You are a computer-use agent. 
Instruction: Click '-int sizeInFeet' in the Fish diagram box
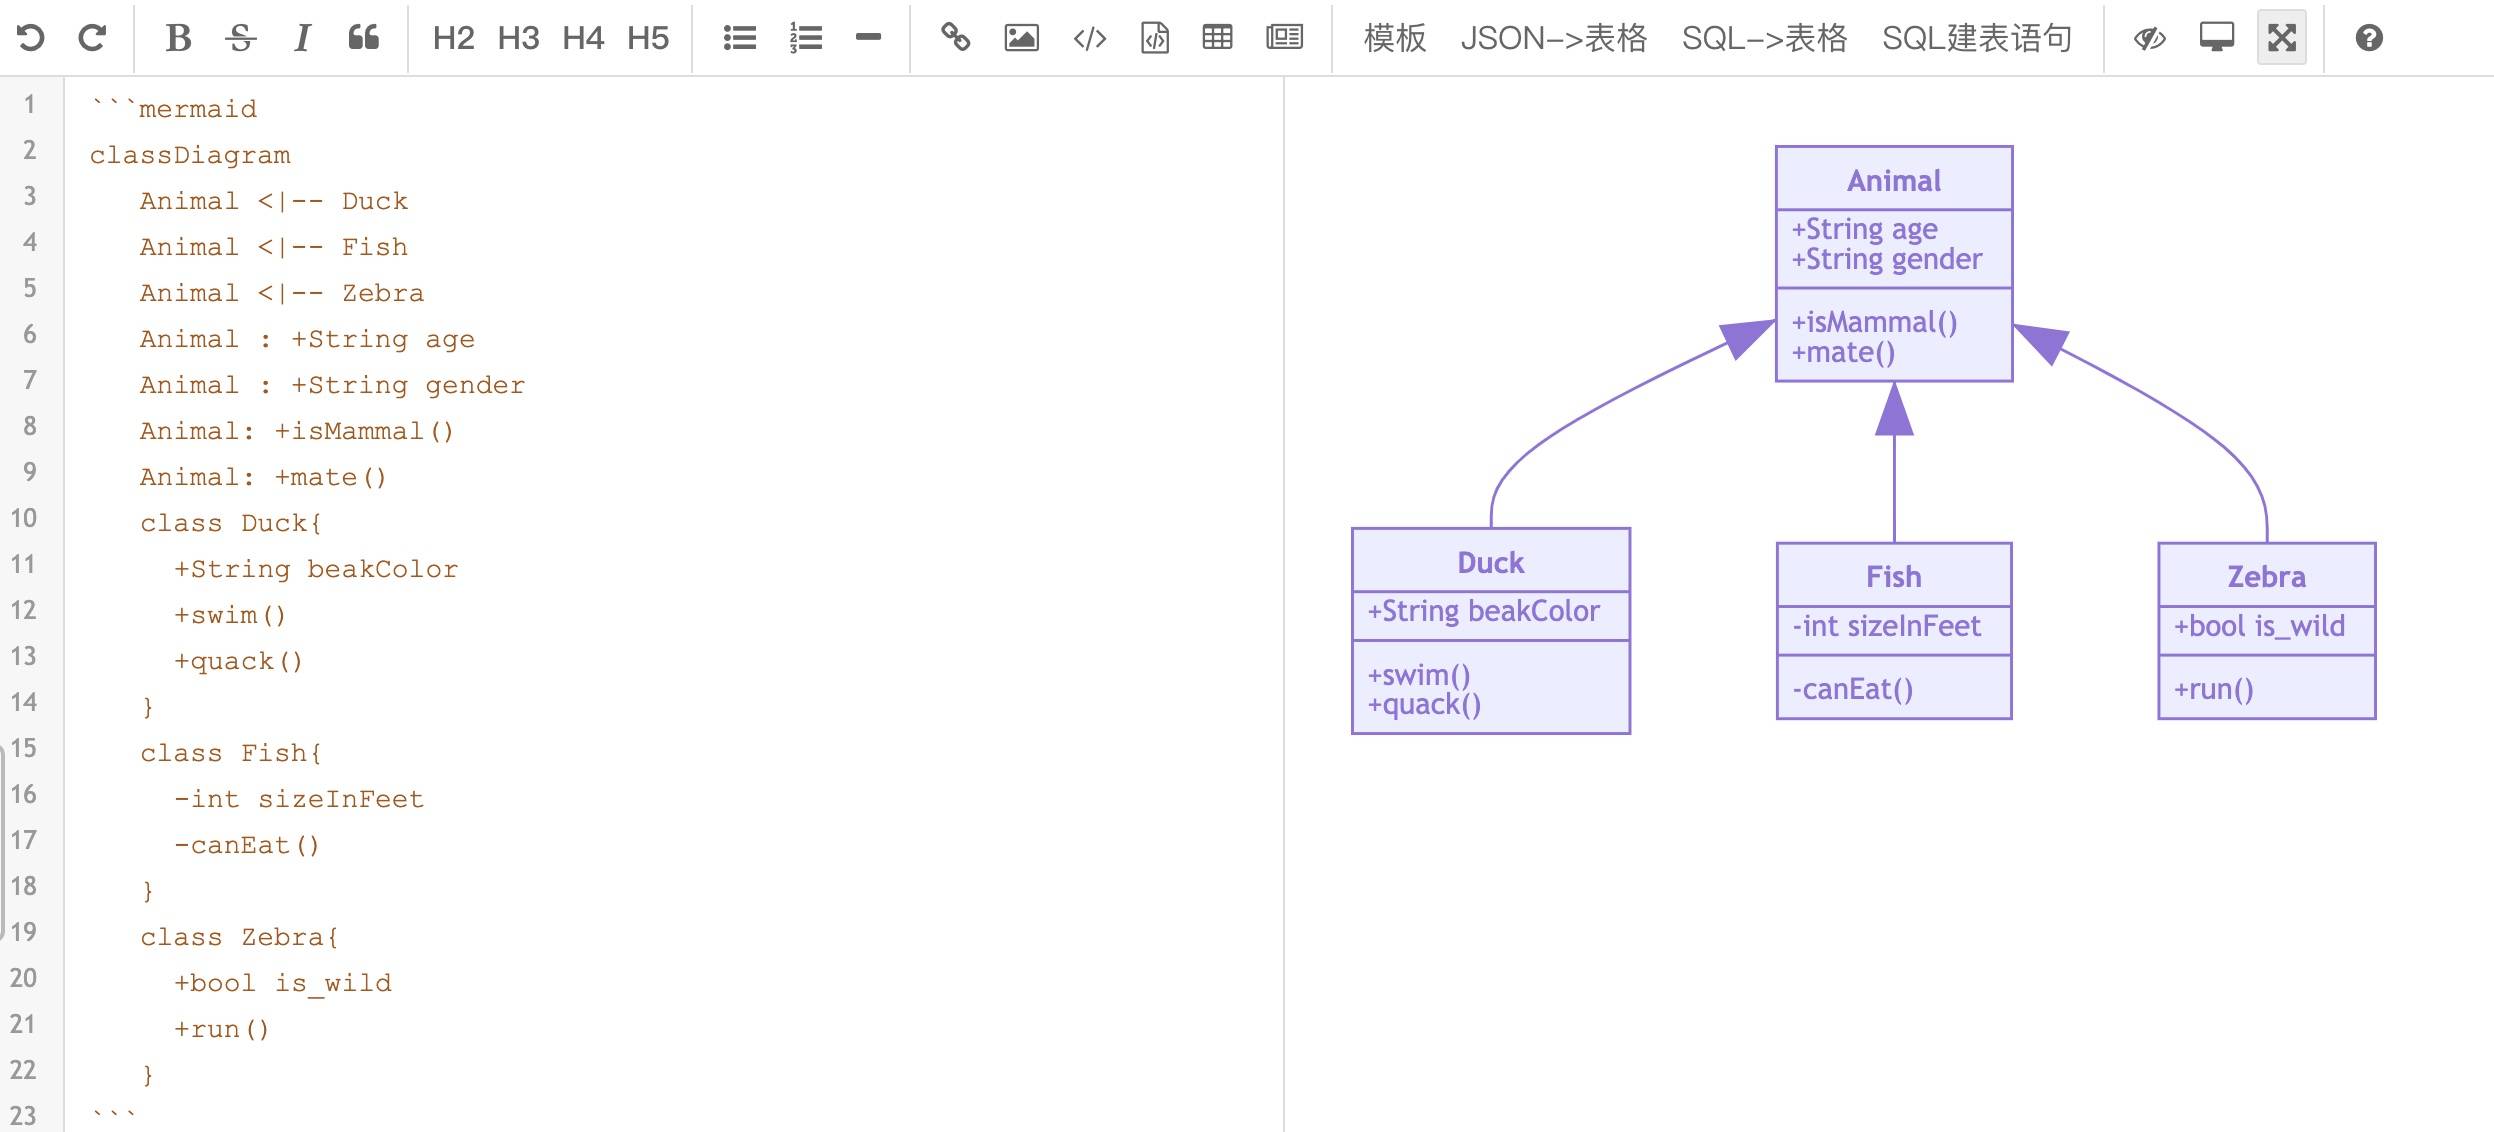tap(1886, 626)
